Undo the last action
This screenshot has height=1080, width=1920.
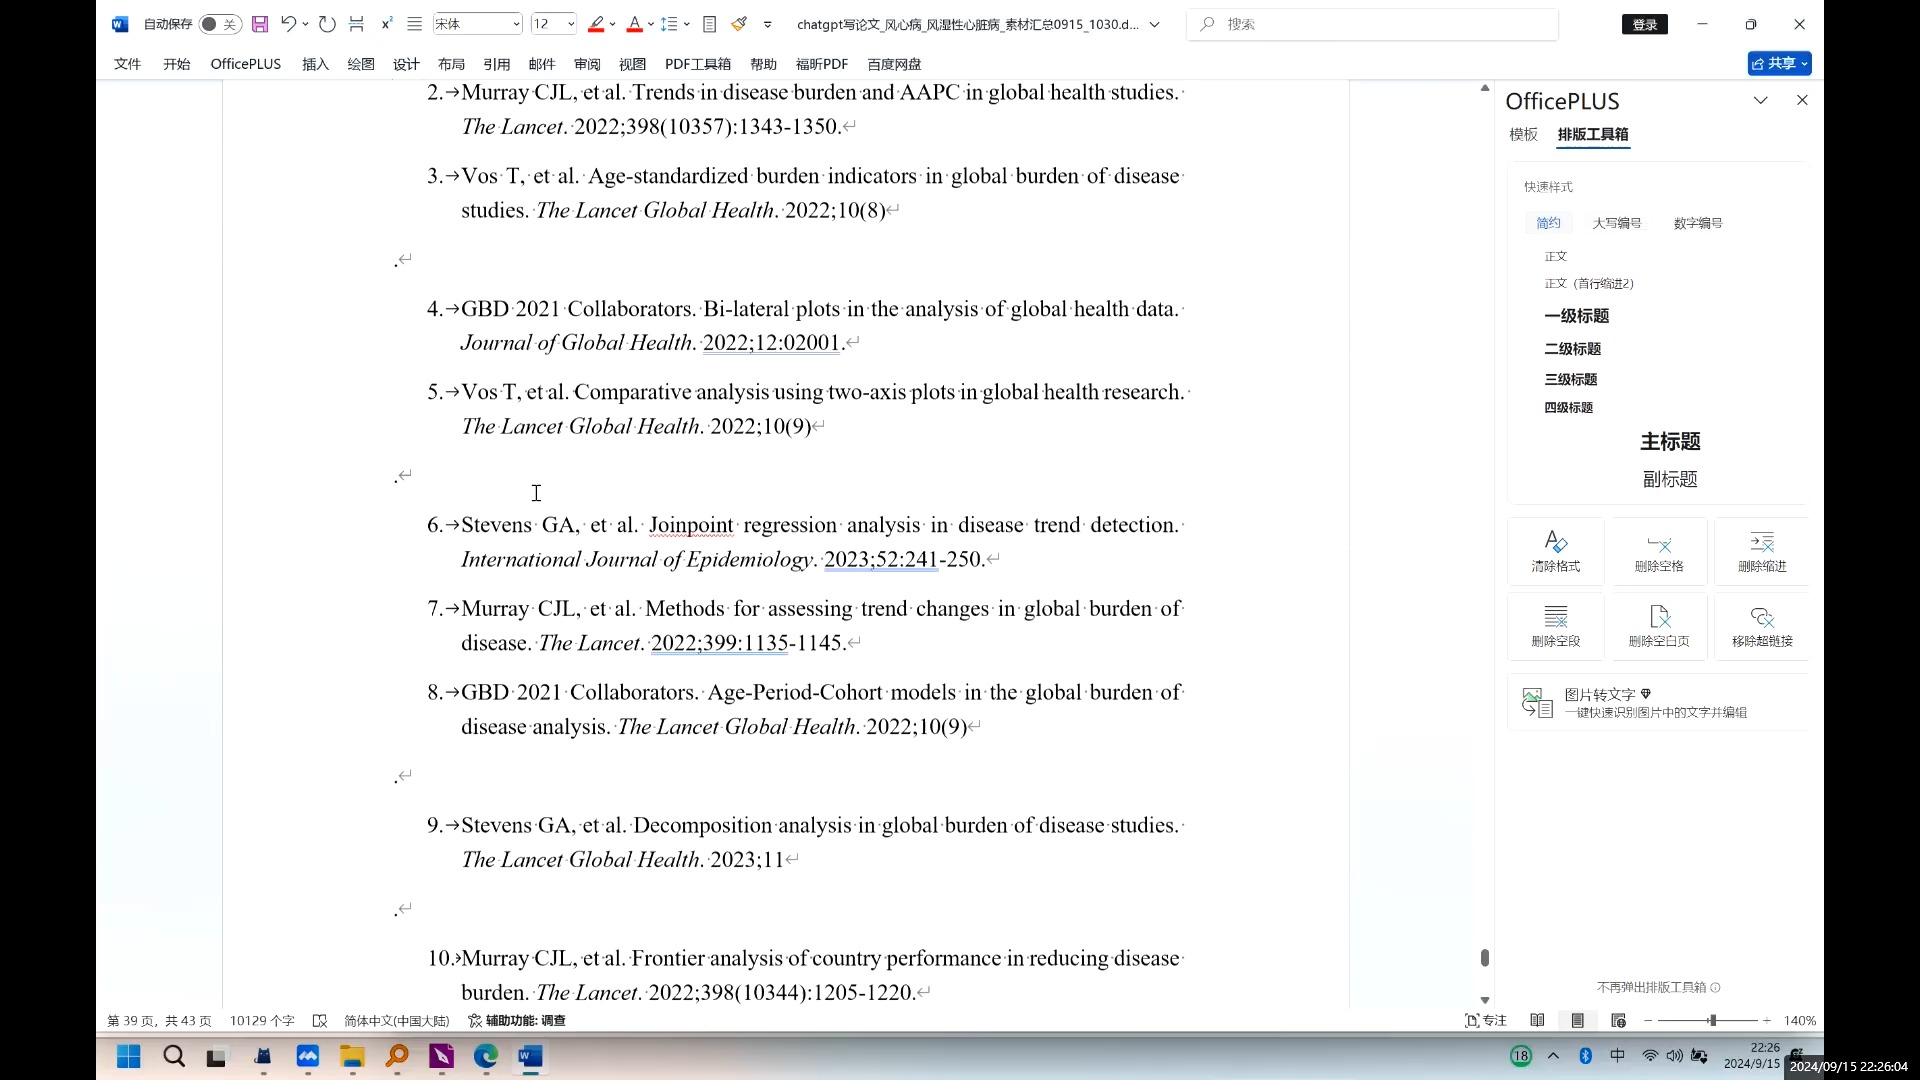click(x=288, y=24)
